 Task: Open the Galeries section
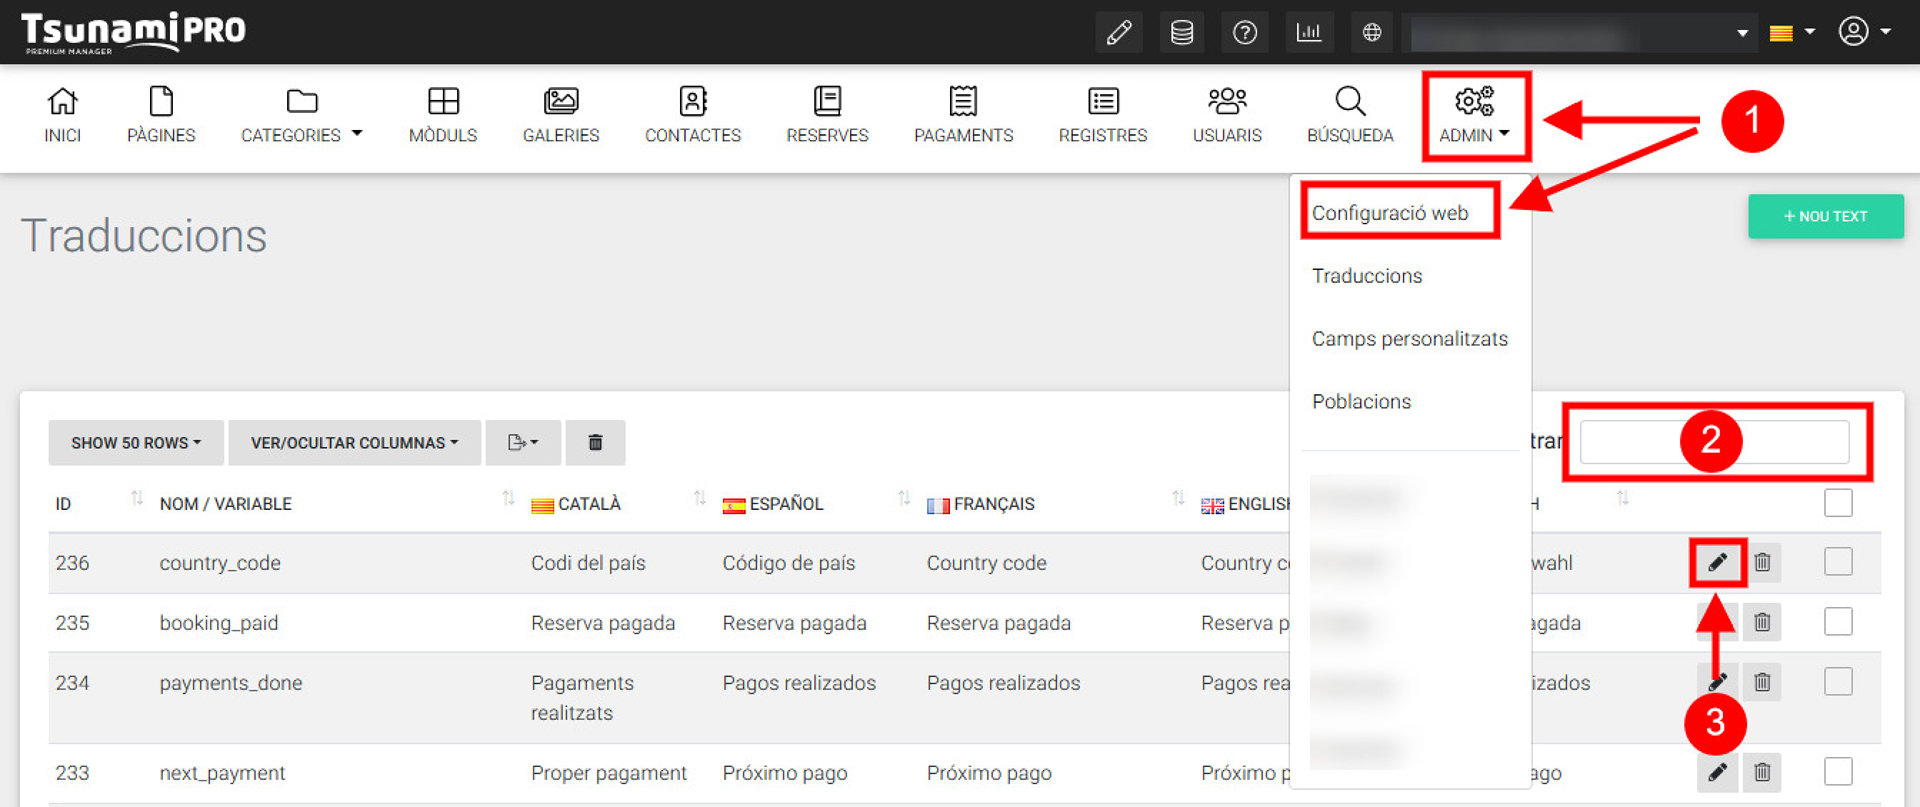point(560,115)
